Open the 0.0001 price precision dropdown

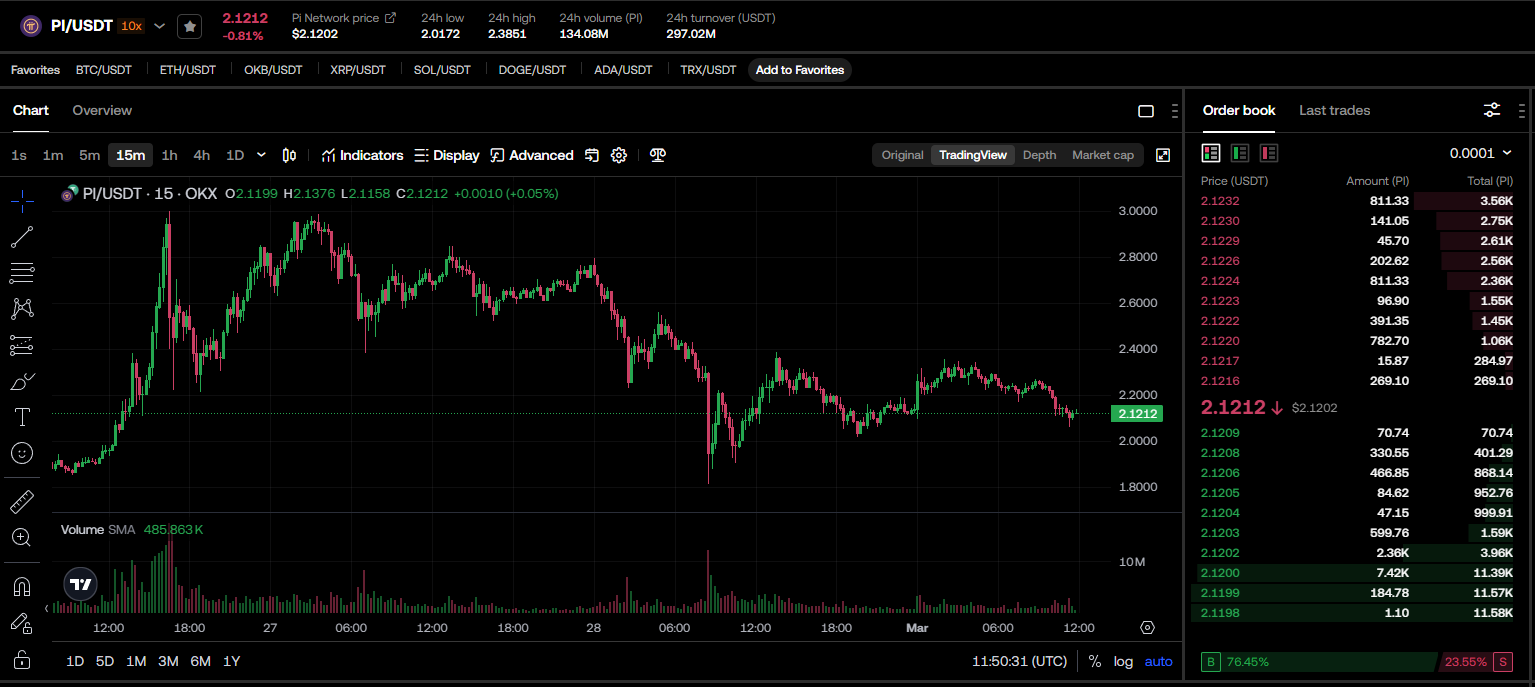tap(1481, 153)
